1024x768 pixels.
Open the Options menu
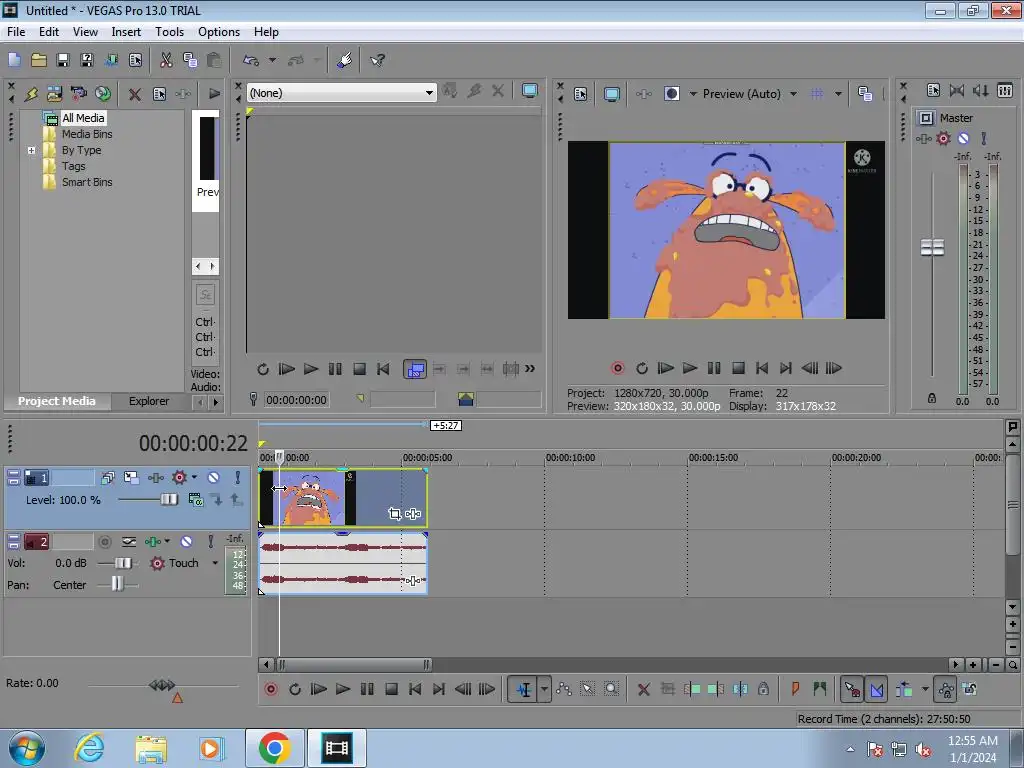click(219, 31)
